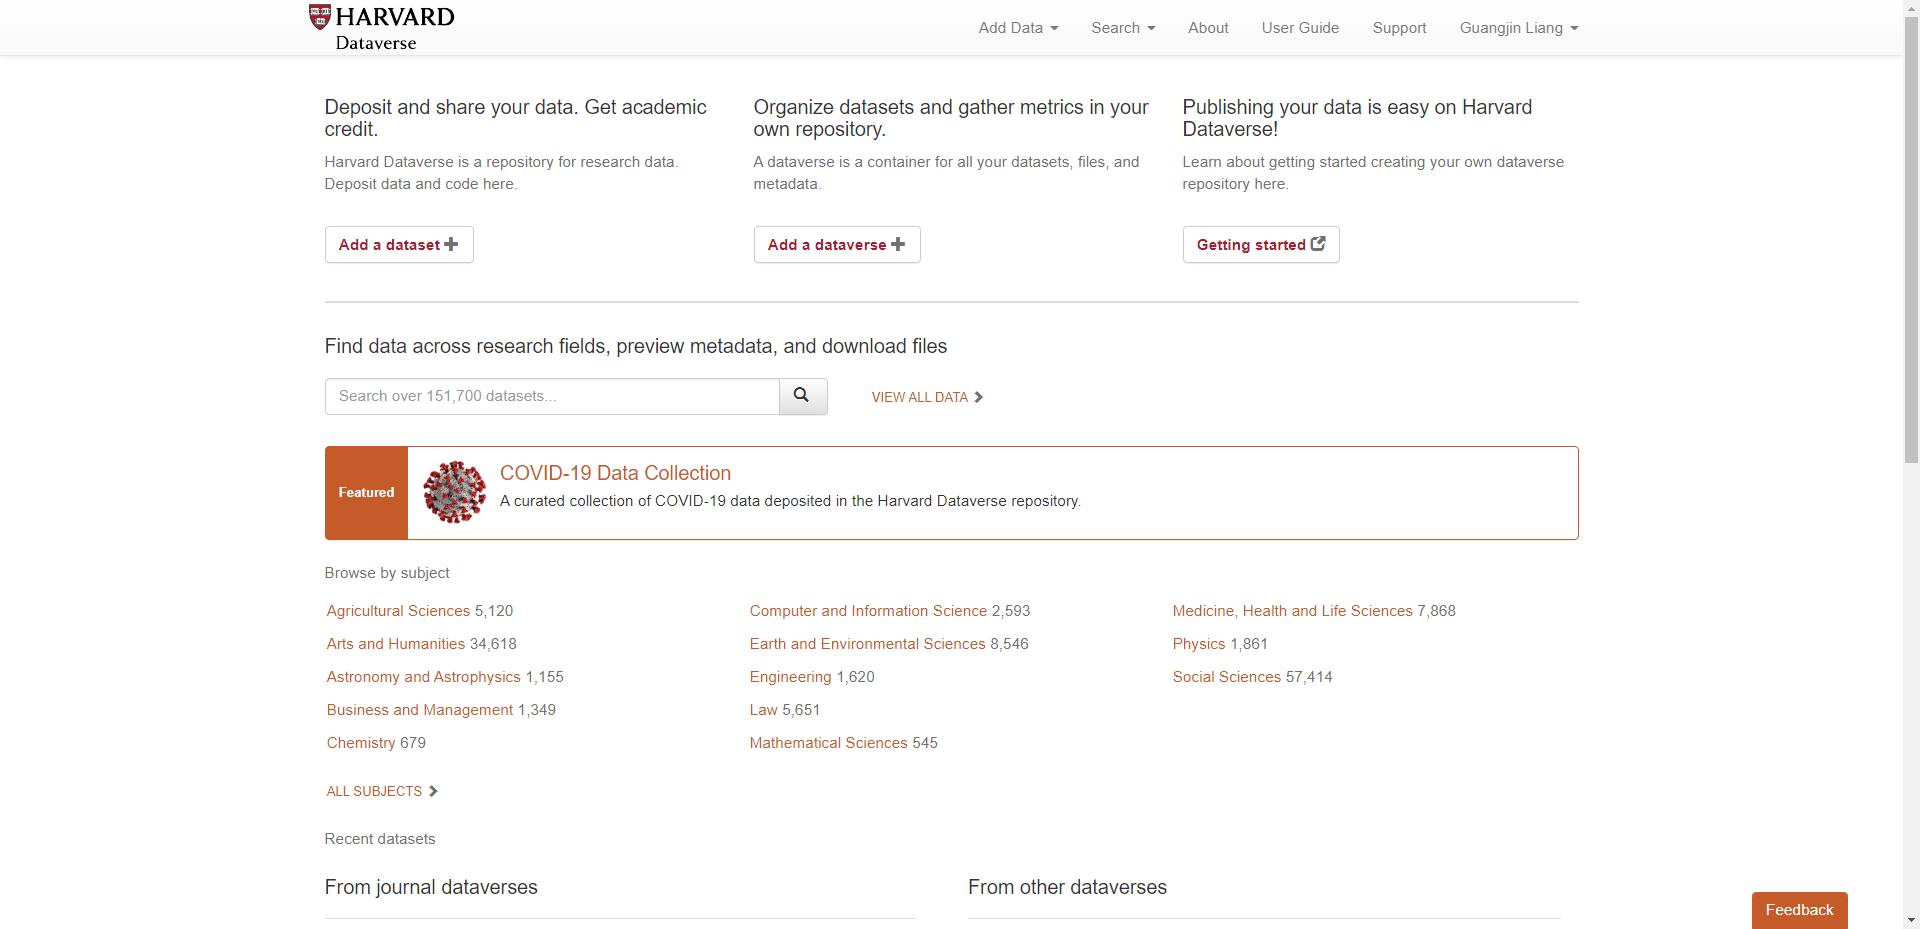Image resolution: width=1920 pixels, height=929 pixels.
Task: Browse Chemistry subject
Action: coord(361,743)
